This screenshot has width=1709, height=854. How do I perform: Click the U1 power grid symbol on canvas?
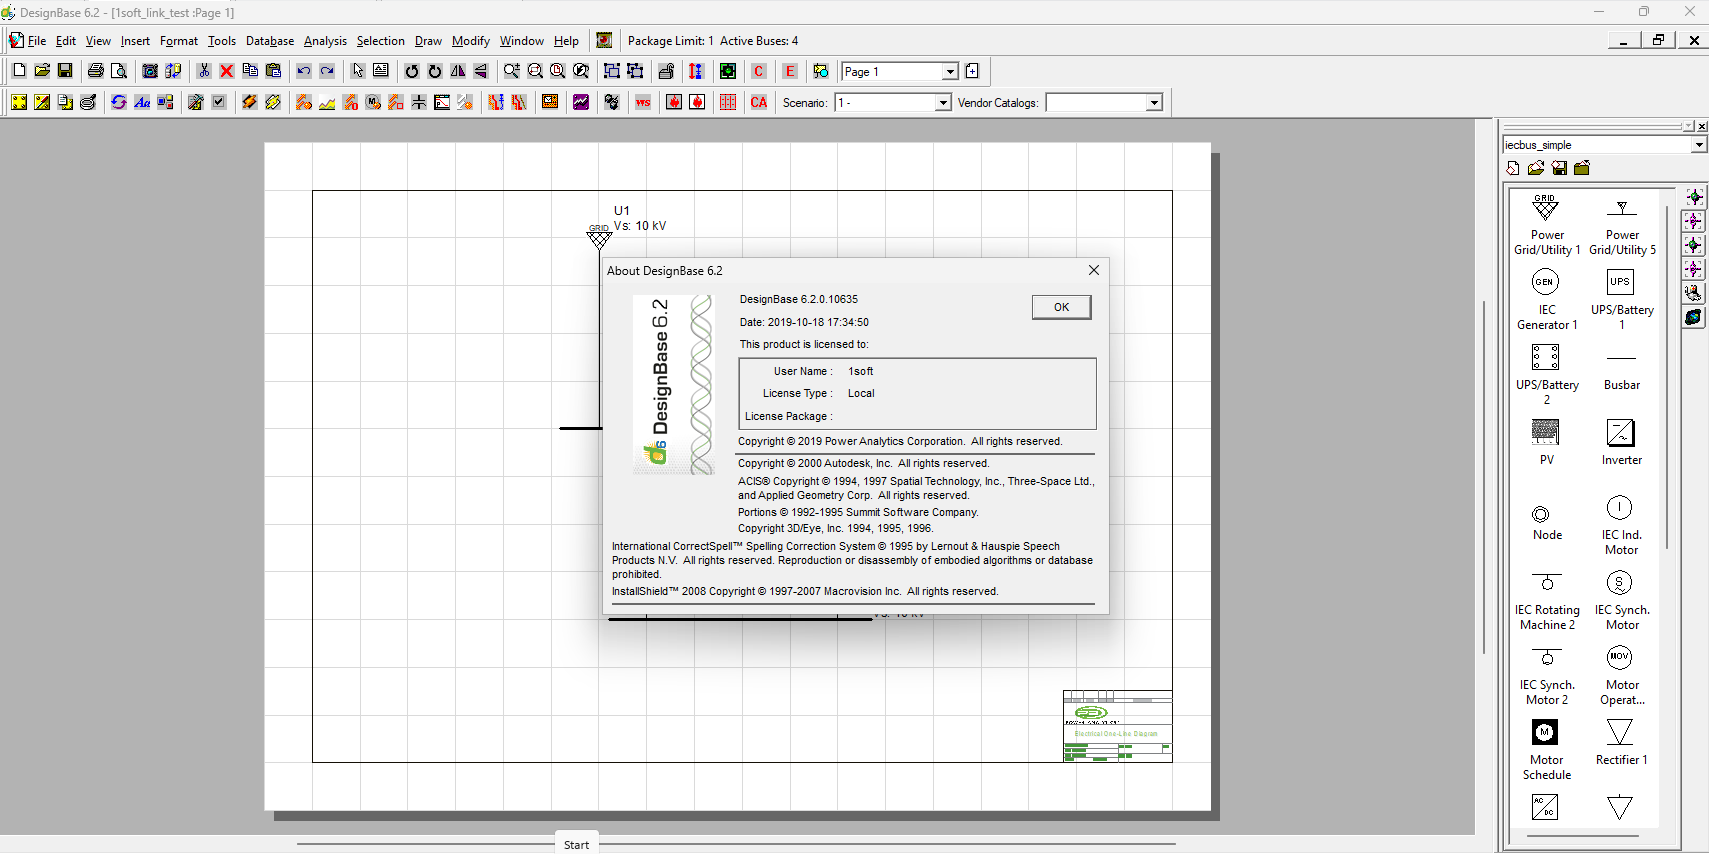point(599,238)
